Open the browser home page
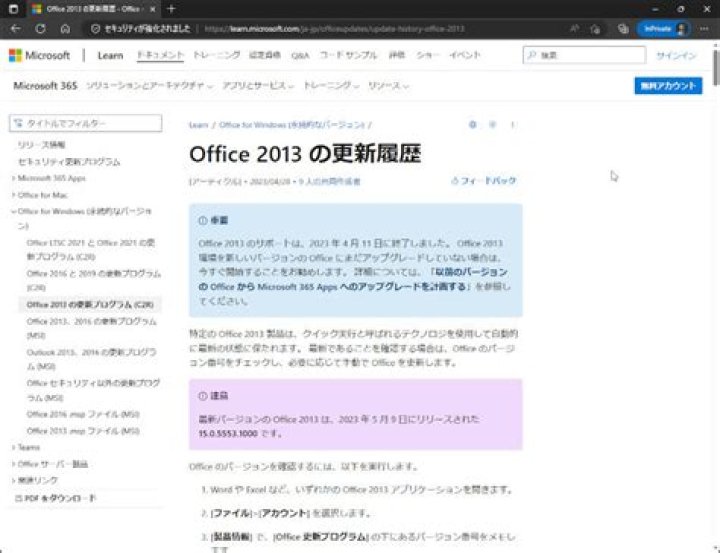This screenshot has height=553, width=720. pyautogui.click(x=65, y=28)
